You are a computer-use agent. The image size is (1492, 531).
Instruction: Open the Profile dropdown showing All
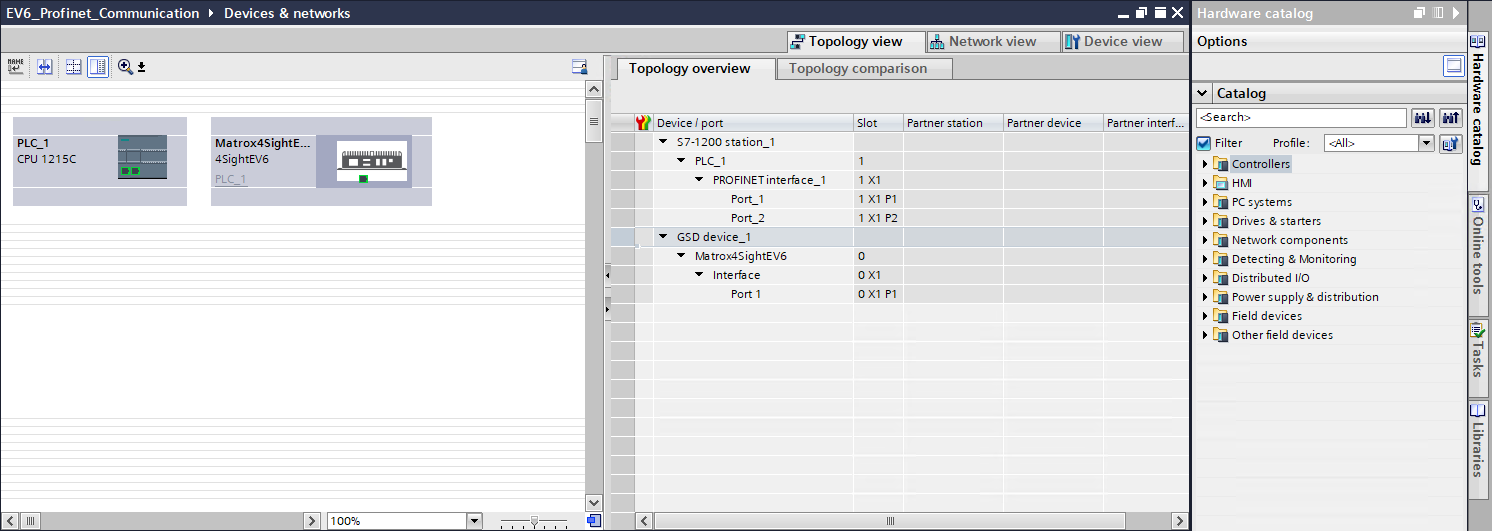pos(1426,143)
